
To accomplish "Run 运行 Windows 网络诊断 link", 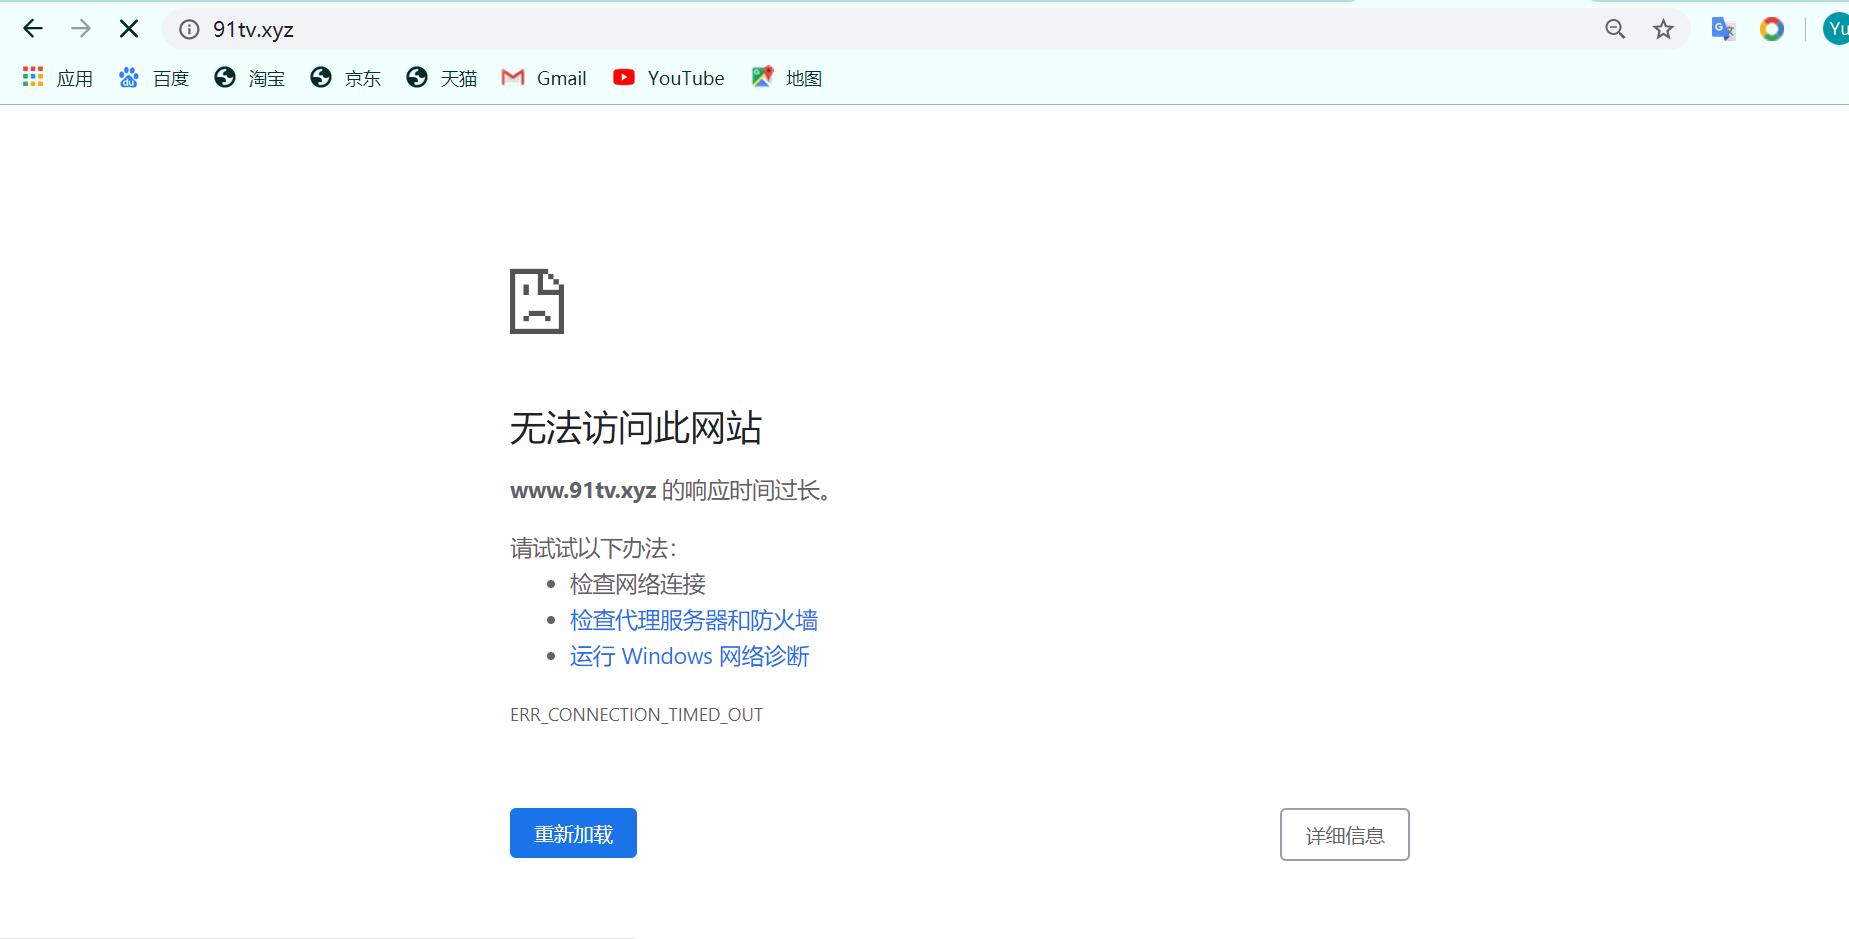I will pos(688,656).
